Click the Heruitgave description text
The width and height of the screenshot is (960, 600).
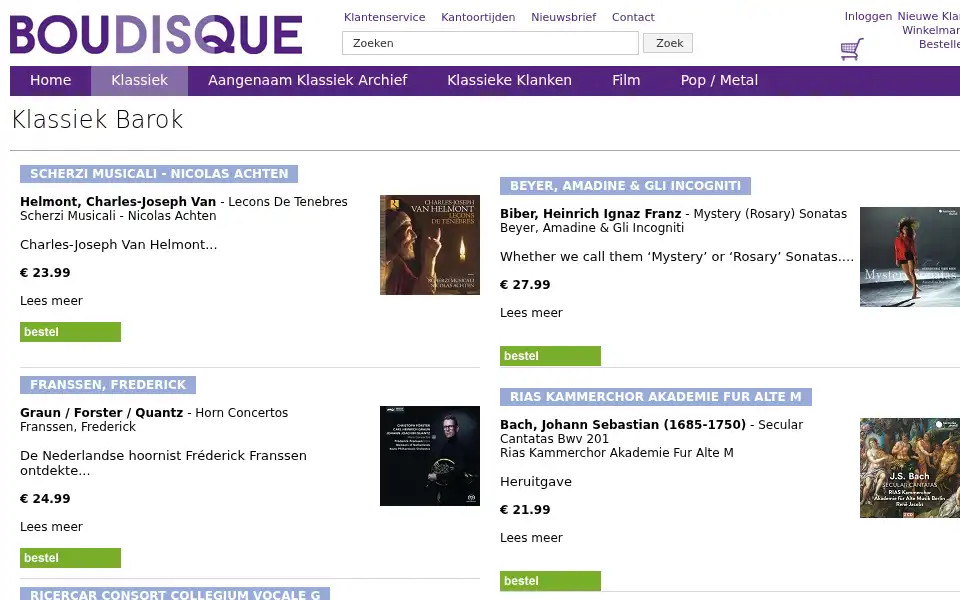(x=536, y=482)
